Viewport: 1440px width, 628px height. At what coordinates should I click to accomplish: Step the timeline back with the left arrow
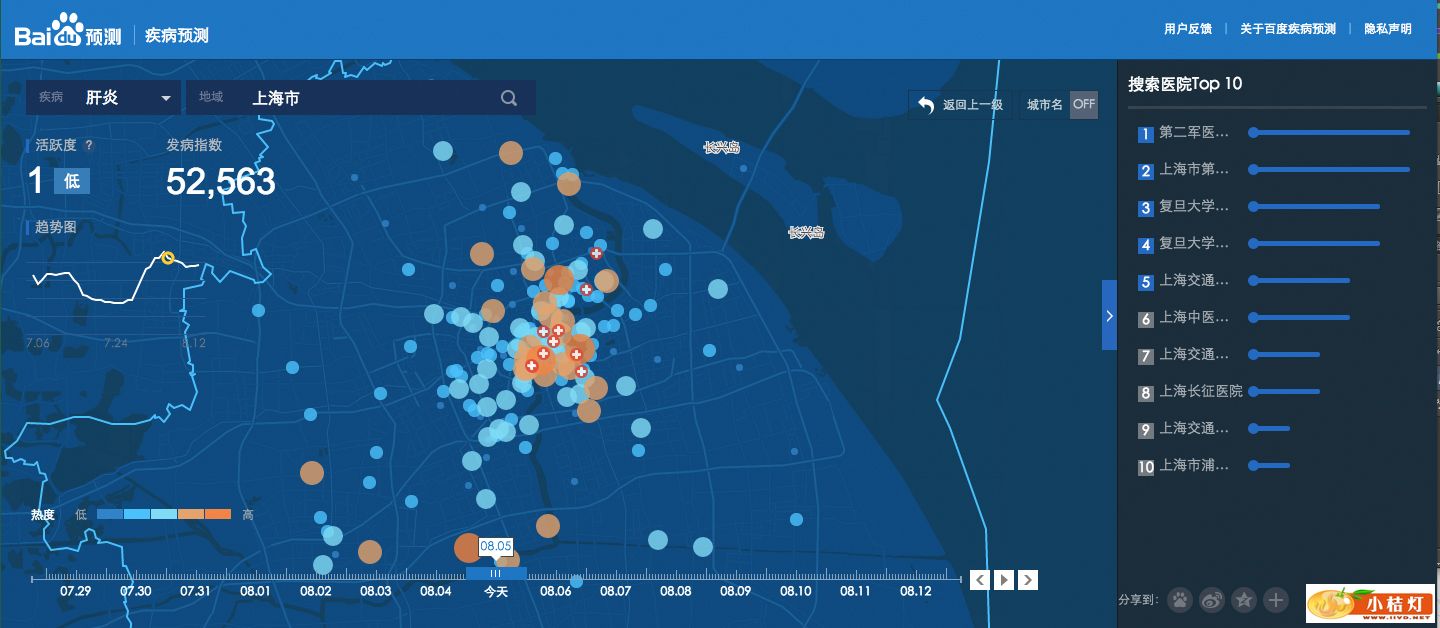pos(981,580)
